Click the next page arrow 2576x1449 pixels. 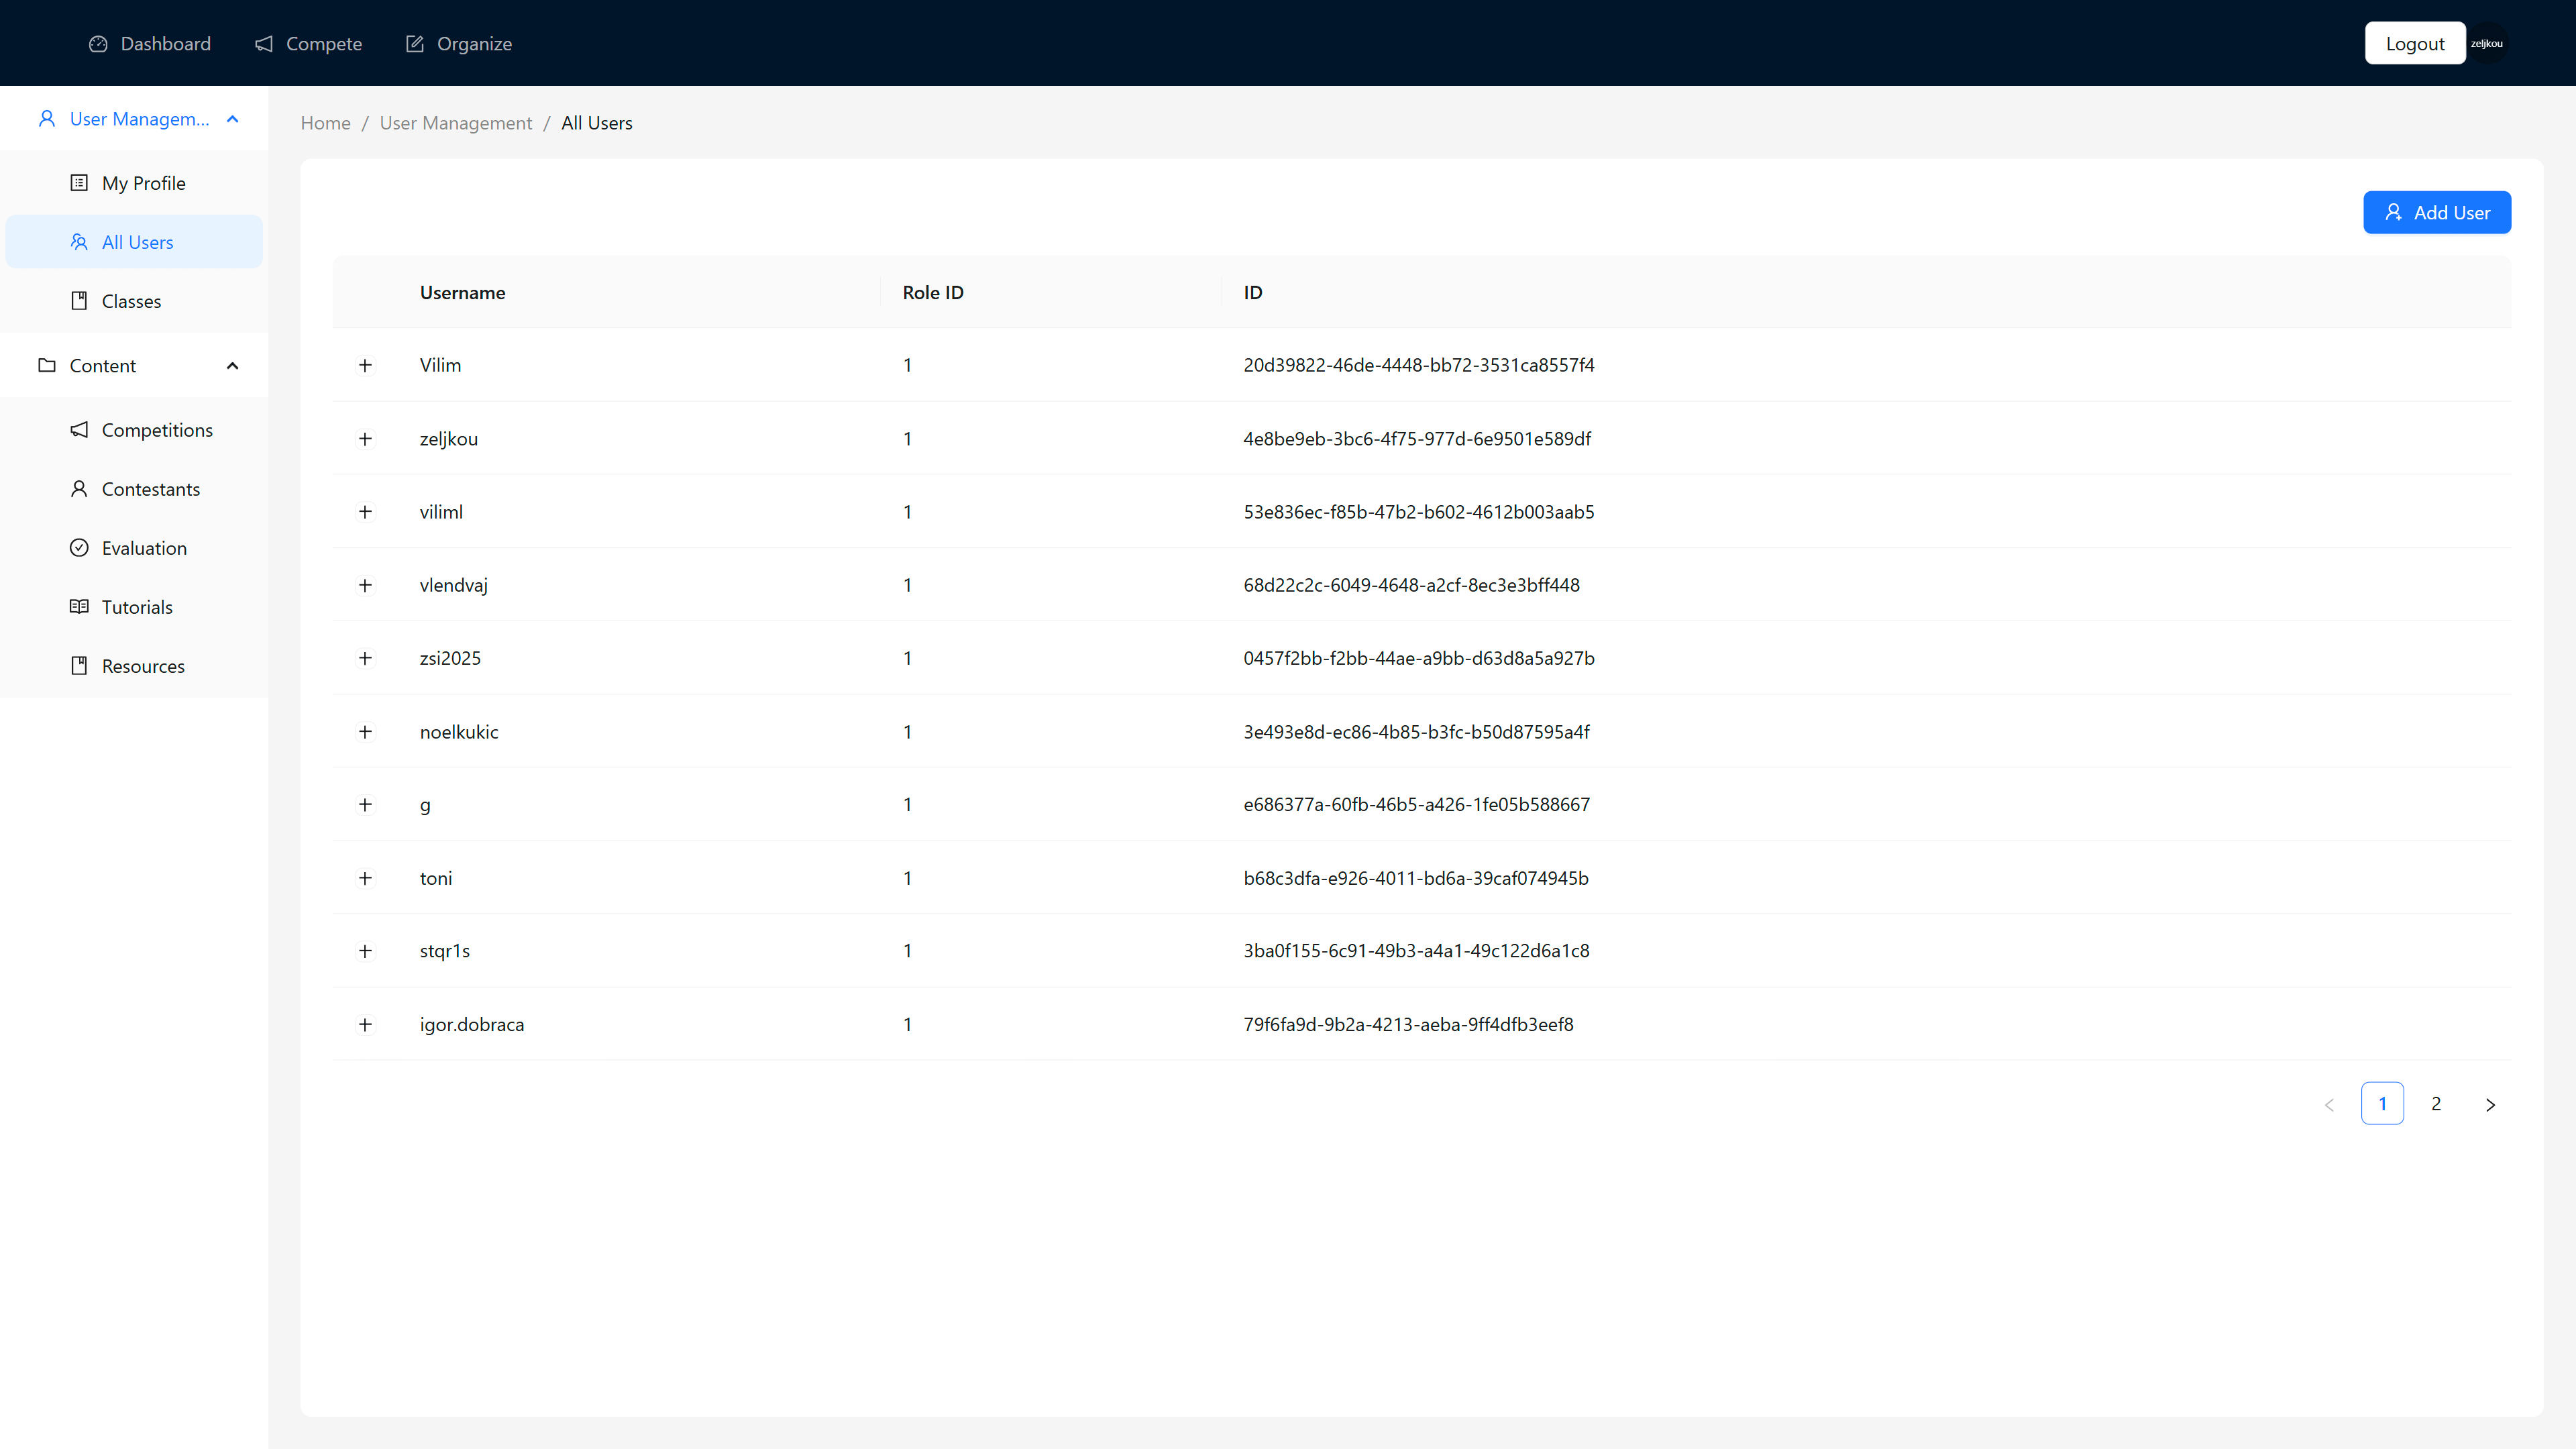point(2490,1104)
